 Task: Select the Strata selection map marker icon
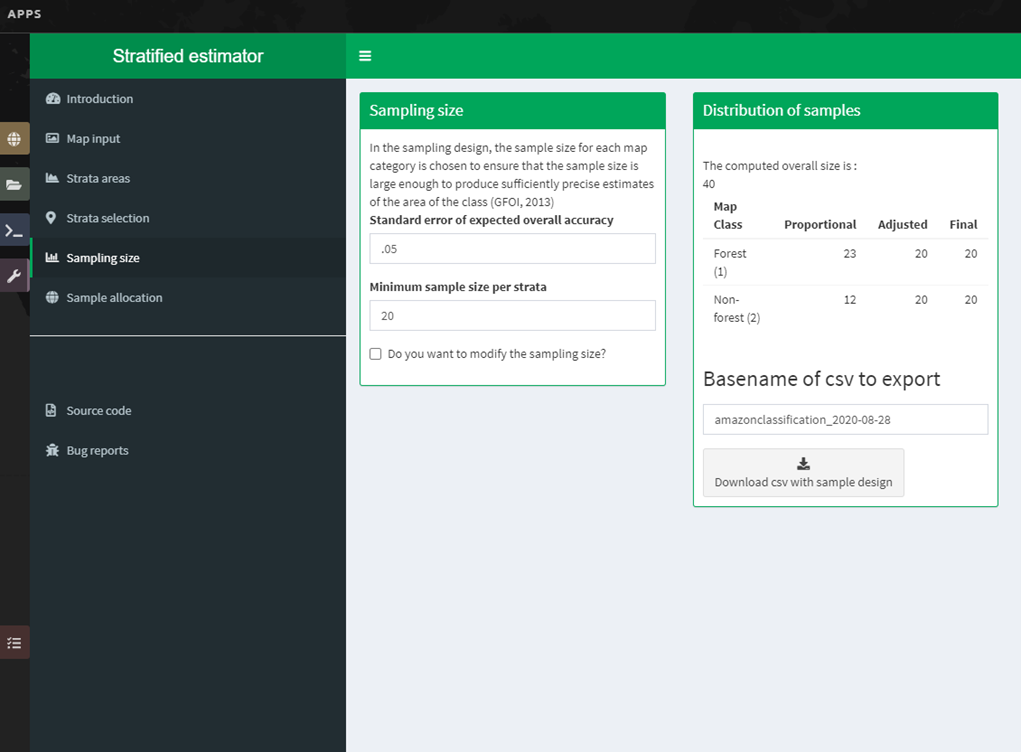(x=53, y=218)
